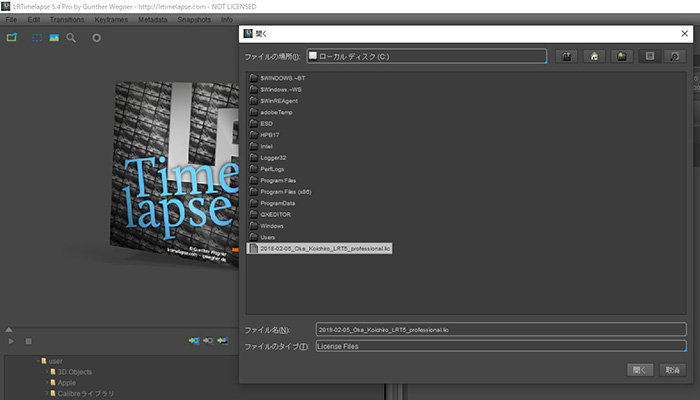Select the Intel folder

pyautogui.click(x=261, y=146)
